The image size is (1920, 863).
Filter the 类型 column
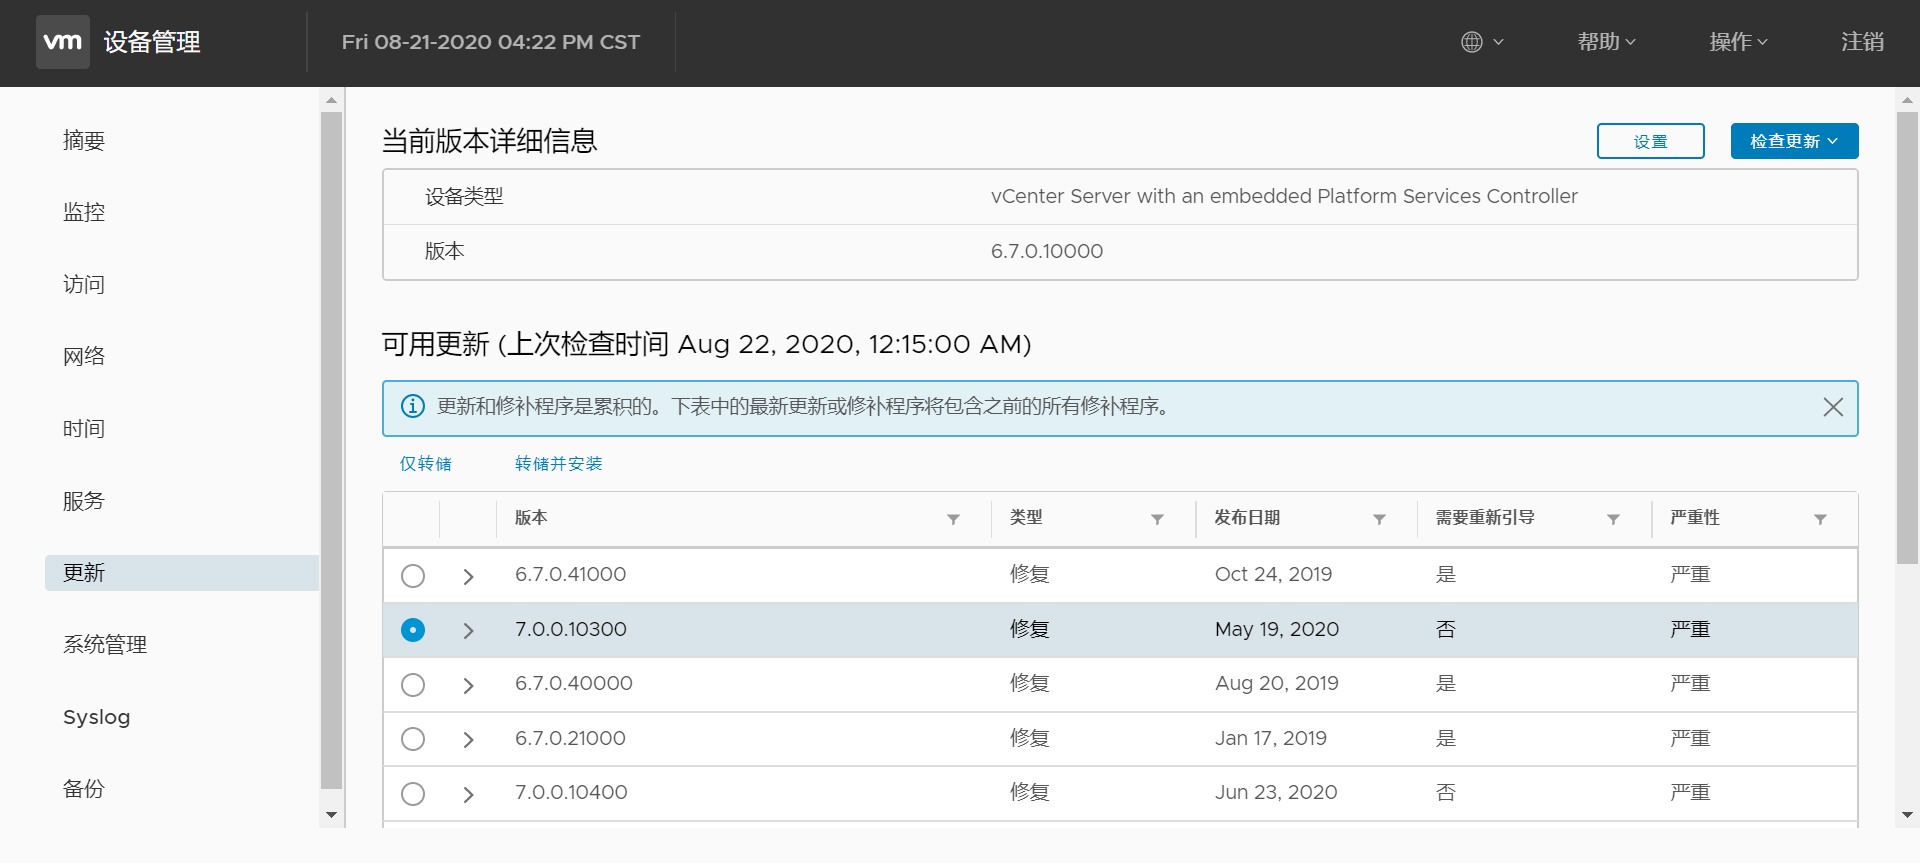coord(1157,519)
